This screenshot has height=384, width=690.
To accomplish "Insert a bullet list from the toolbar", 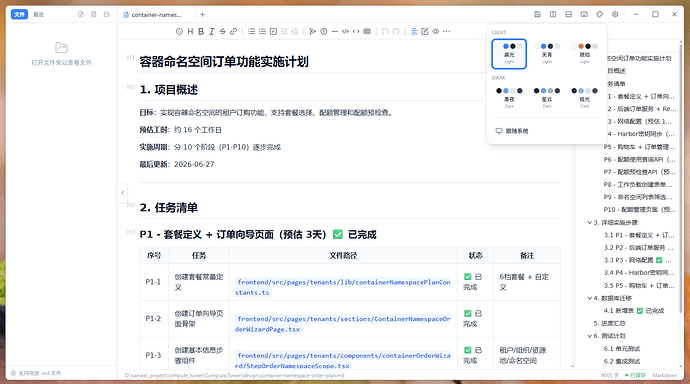I will 251,31.
